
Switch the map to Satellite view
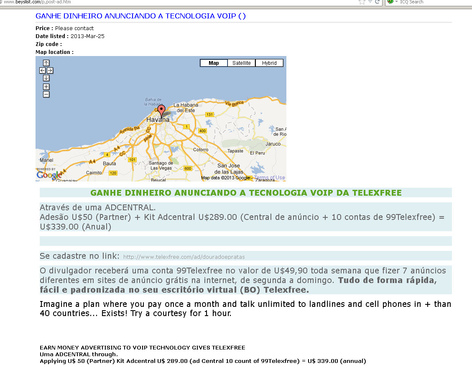(x=241, y=63)
